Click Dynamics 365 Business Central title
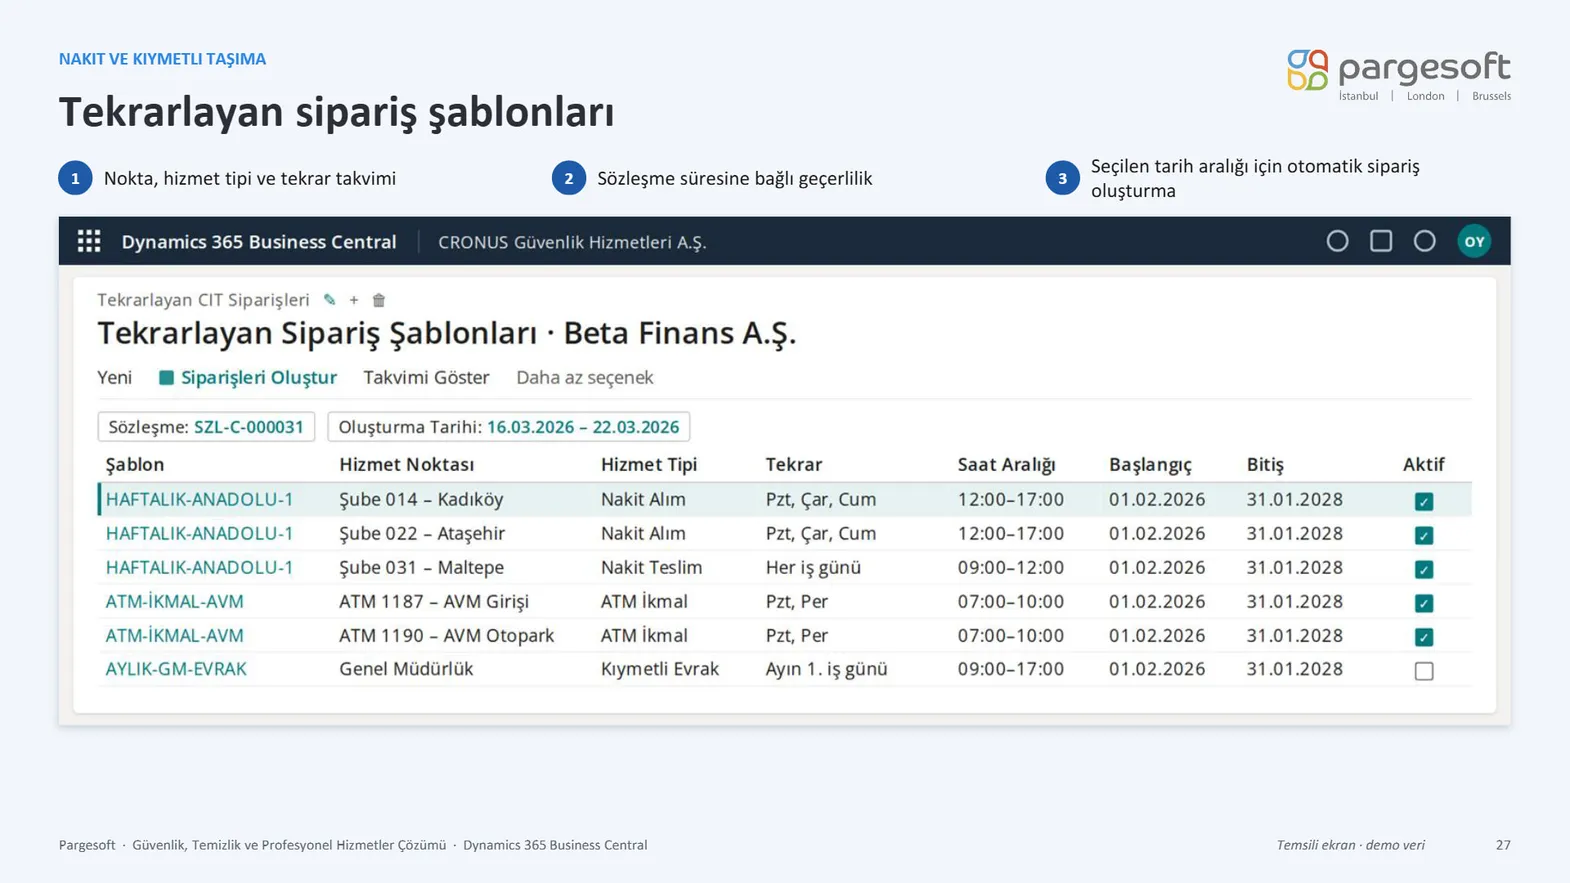The height and width of the screenshot is (883, 1570). coord(259,242)
